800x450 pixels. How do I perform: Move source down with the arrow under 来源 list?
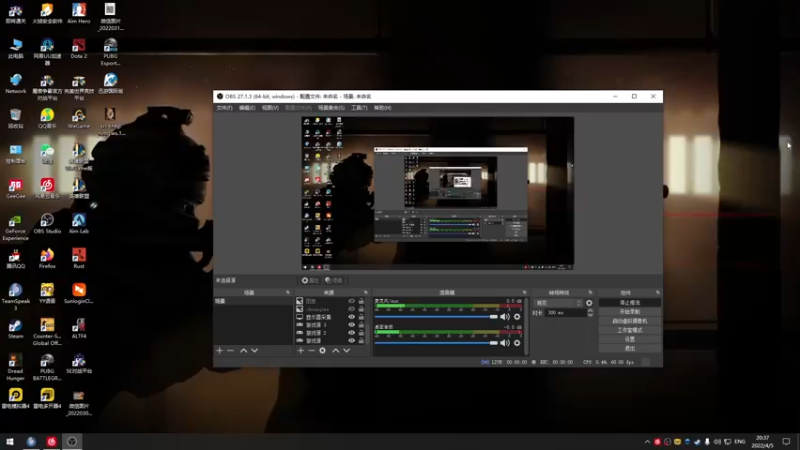tap(346, 351)
